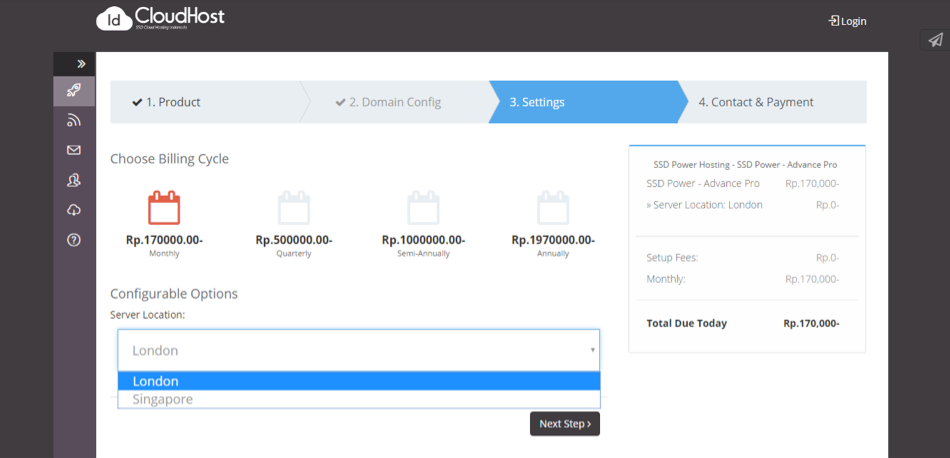Click the Configurable Options heading
Viewport: 950px width, 458px height.
coord(174,294)
